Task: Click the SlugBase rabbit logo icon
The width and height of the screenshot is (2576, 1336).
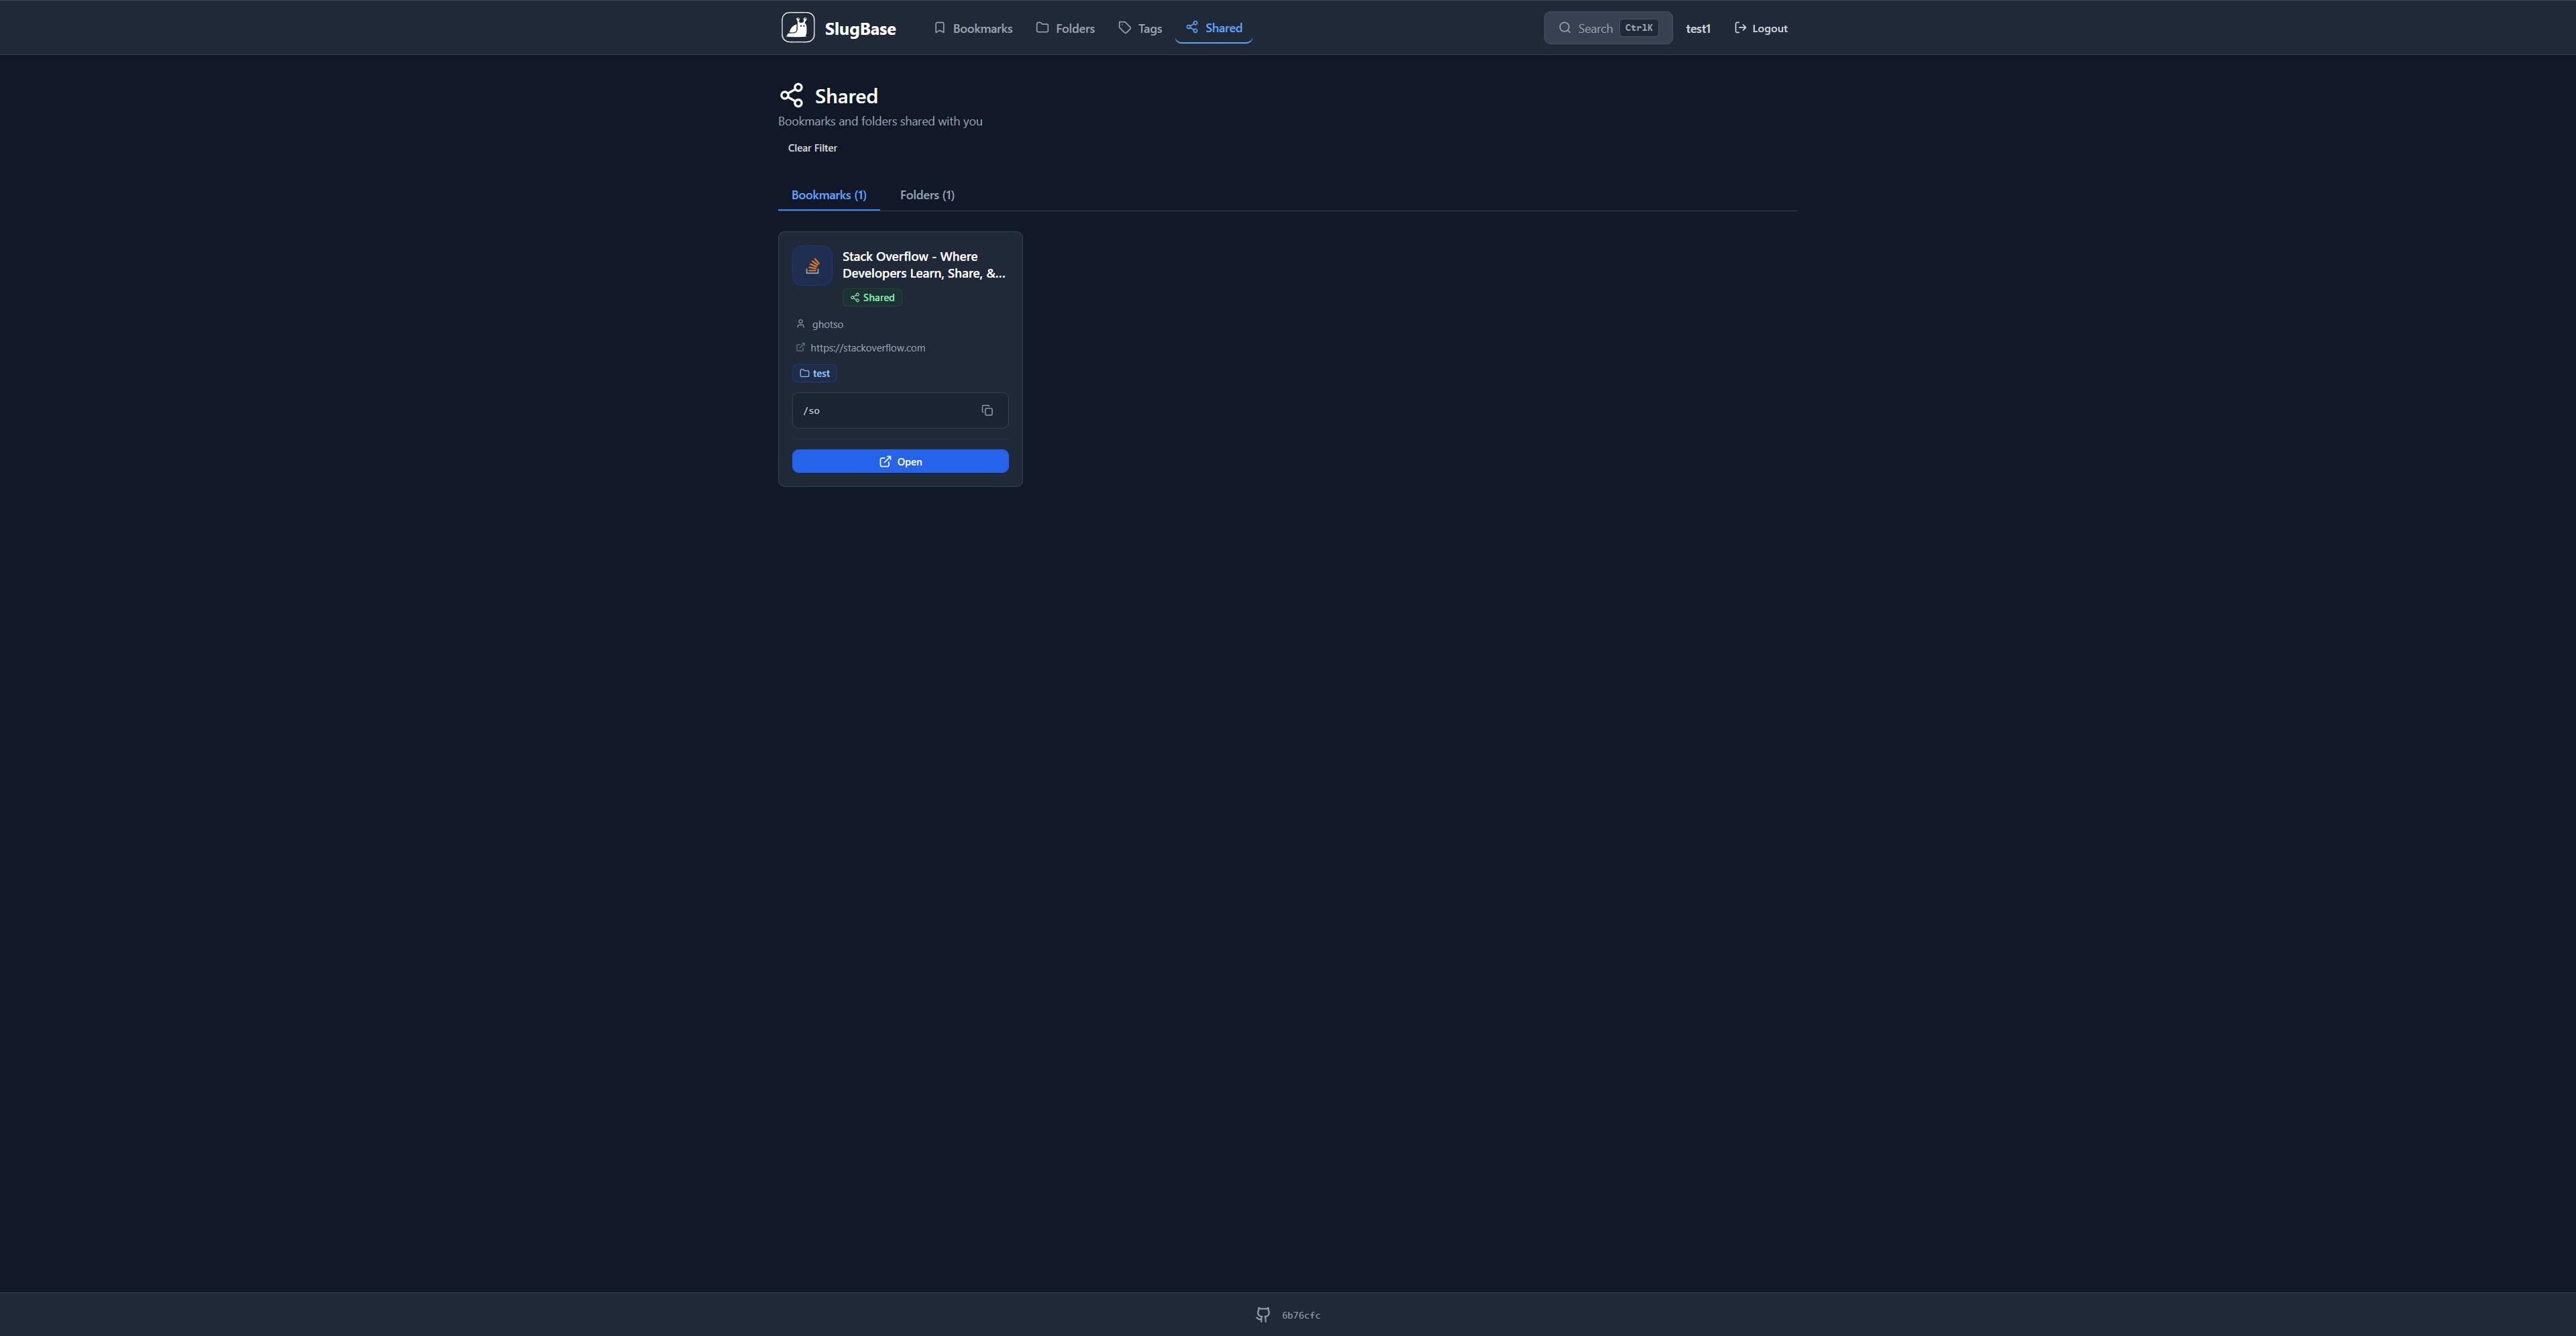Action: pyautogui.click(x=797, y=27)
